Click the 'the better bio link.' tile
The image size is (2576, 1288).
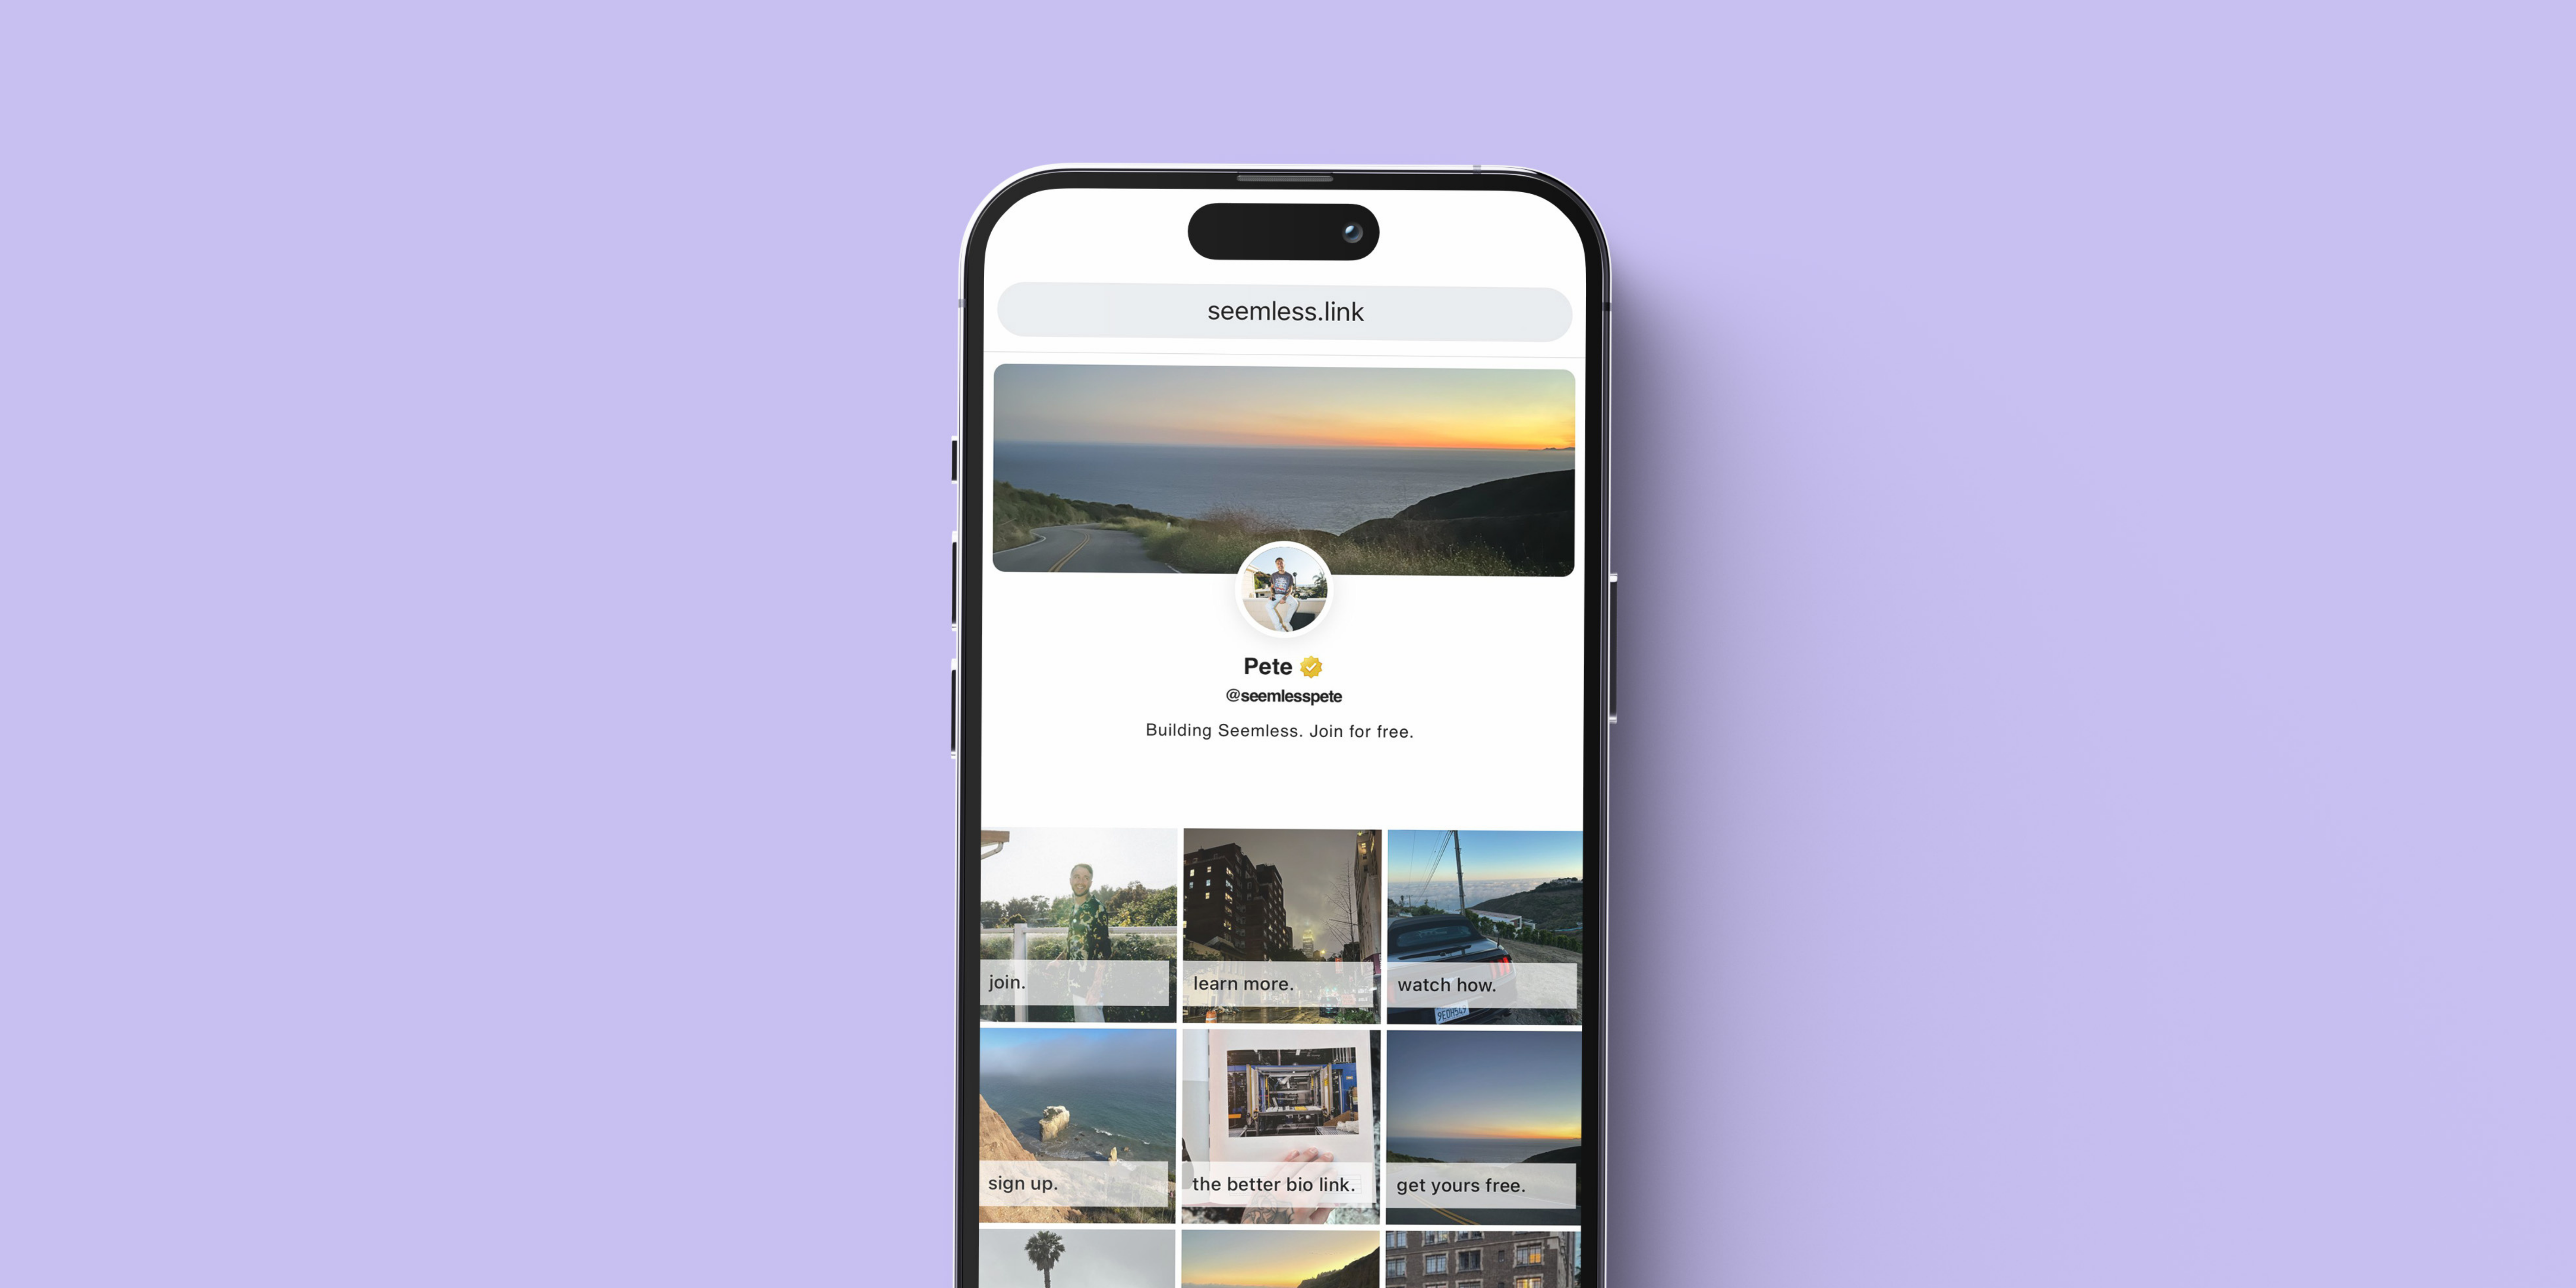pos(1285,1139)
